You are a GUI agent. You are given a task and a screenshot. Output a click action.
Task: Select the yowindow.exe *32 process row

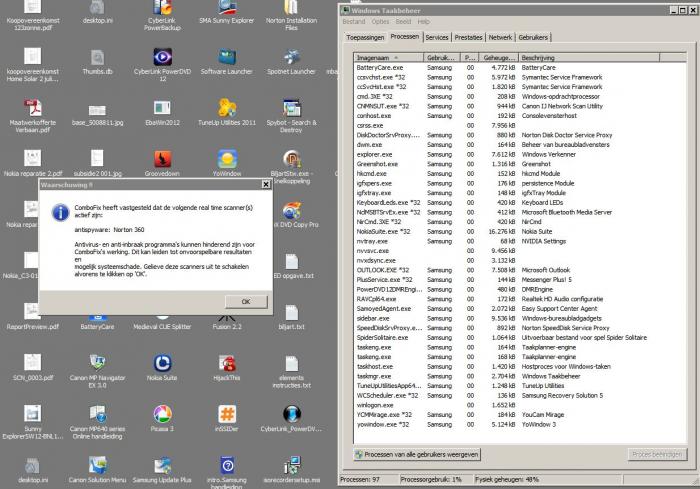(x=520, y=424)
